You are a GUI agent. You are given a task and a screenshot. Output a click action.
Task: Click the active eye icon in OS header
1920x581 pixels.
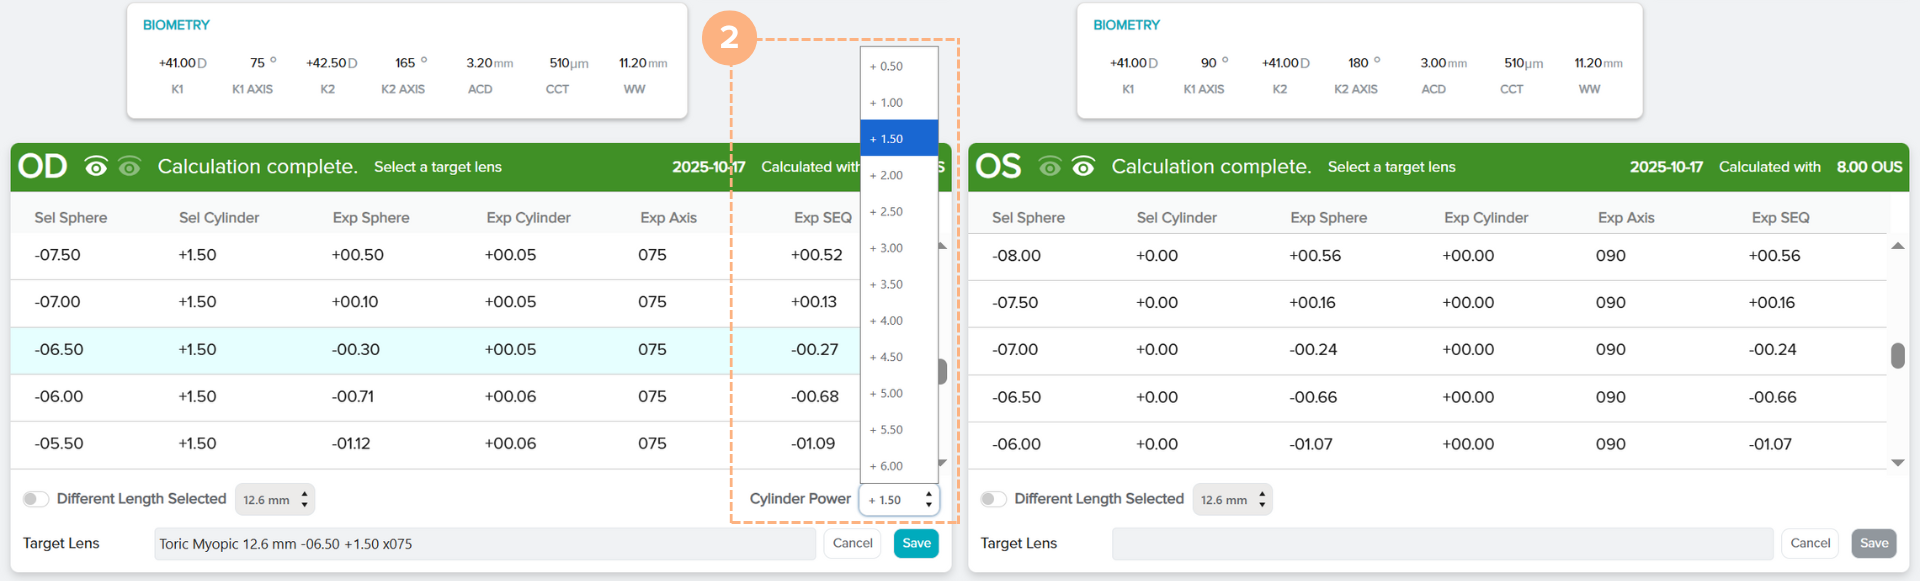pyautogui.click(x=1083, y=167)
